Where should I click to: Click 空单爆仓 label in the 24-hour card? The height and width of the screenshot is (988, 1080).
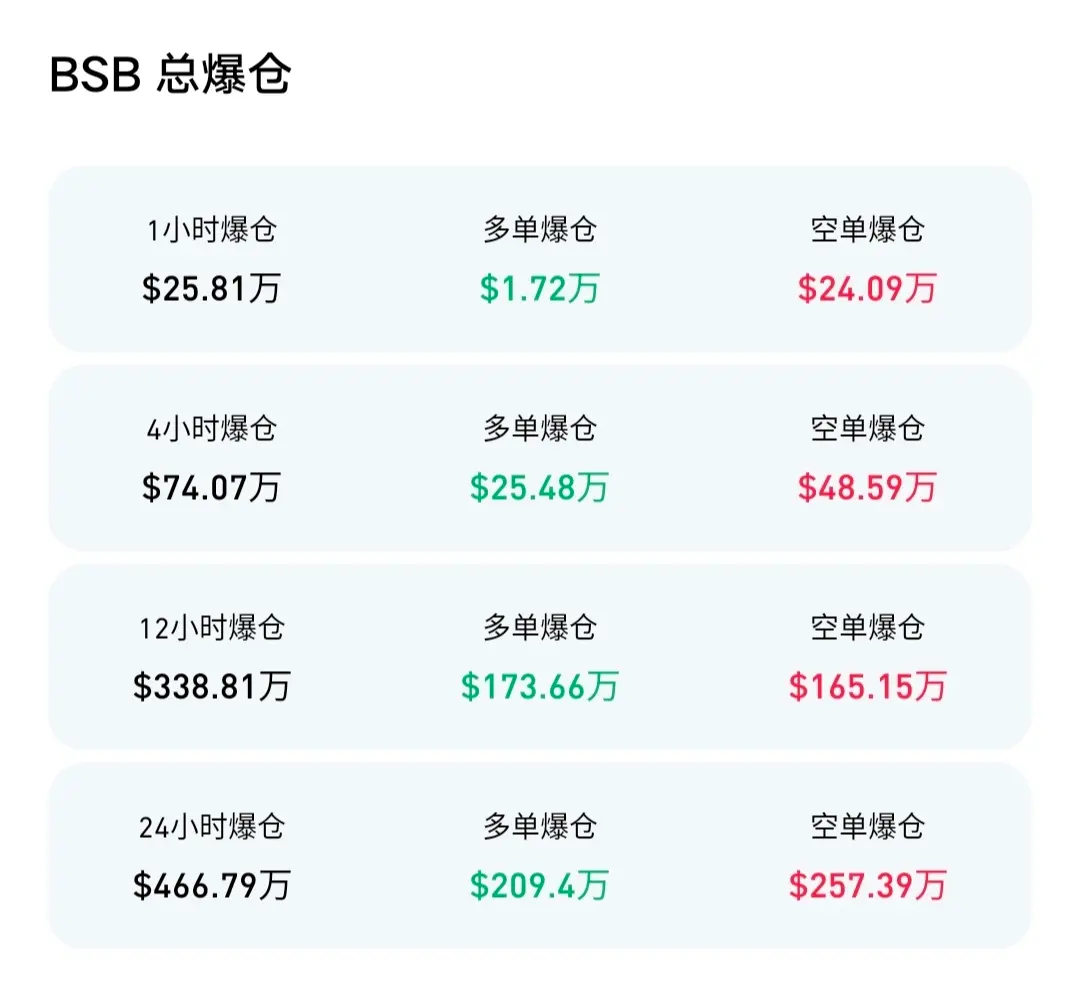coord(867,827)
